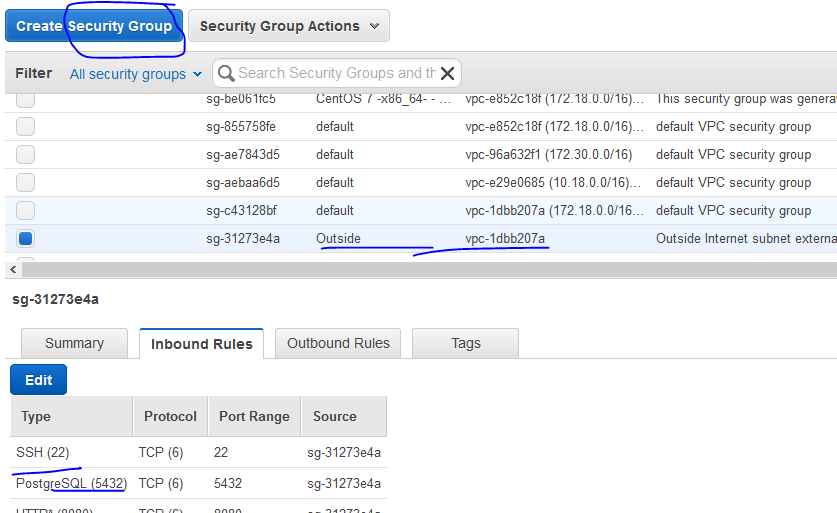Check the box for sg-be061fc5 row
Viewport: 837px width, 513px height.
click(25, 100)
